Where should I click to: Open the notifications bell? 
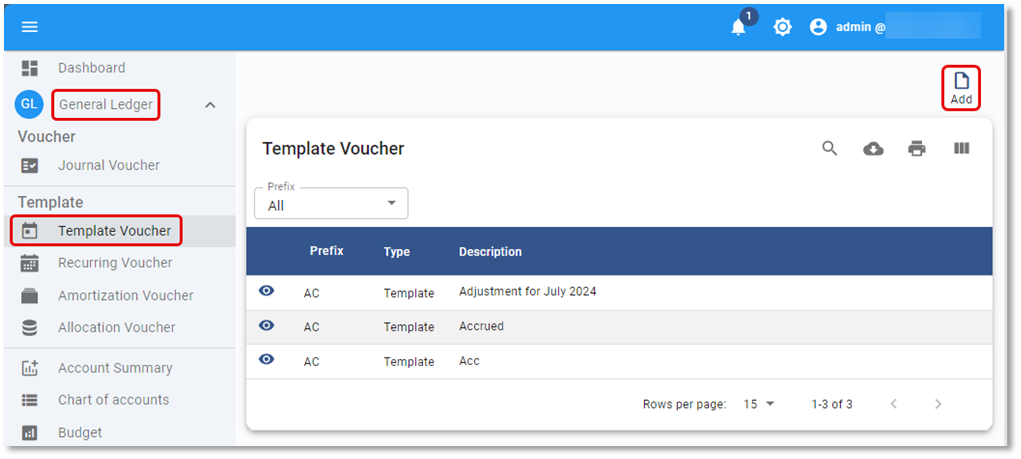pyautogui.click(x=739, y=27)
